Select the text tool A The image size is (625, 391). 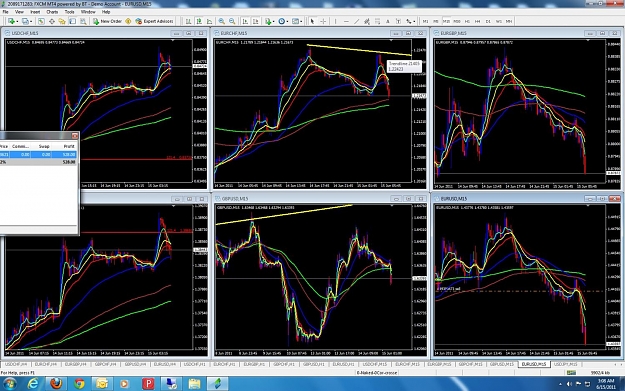387,21
